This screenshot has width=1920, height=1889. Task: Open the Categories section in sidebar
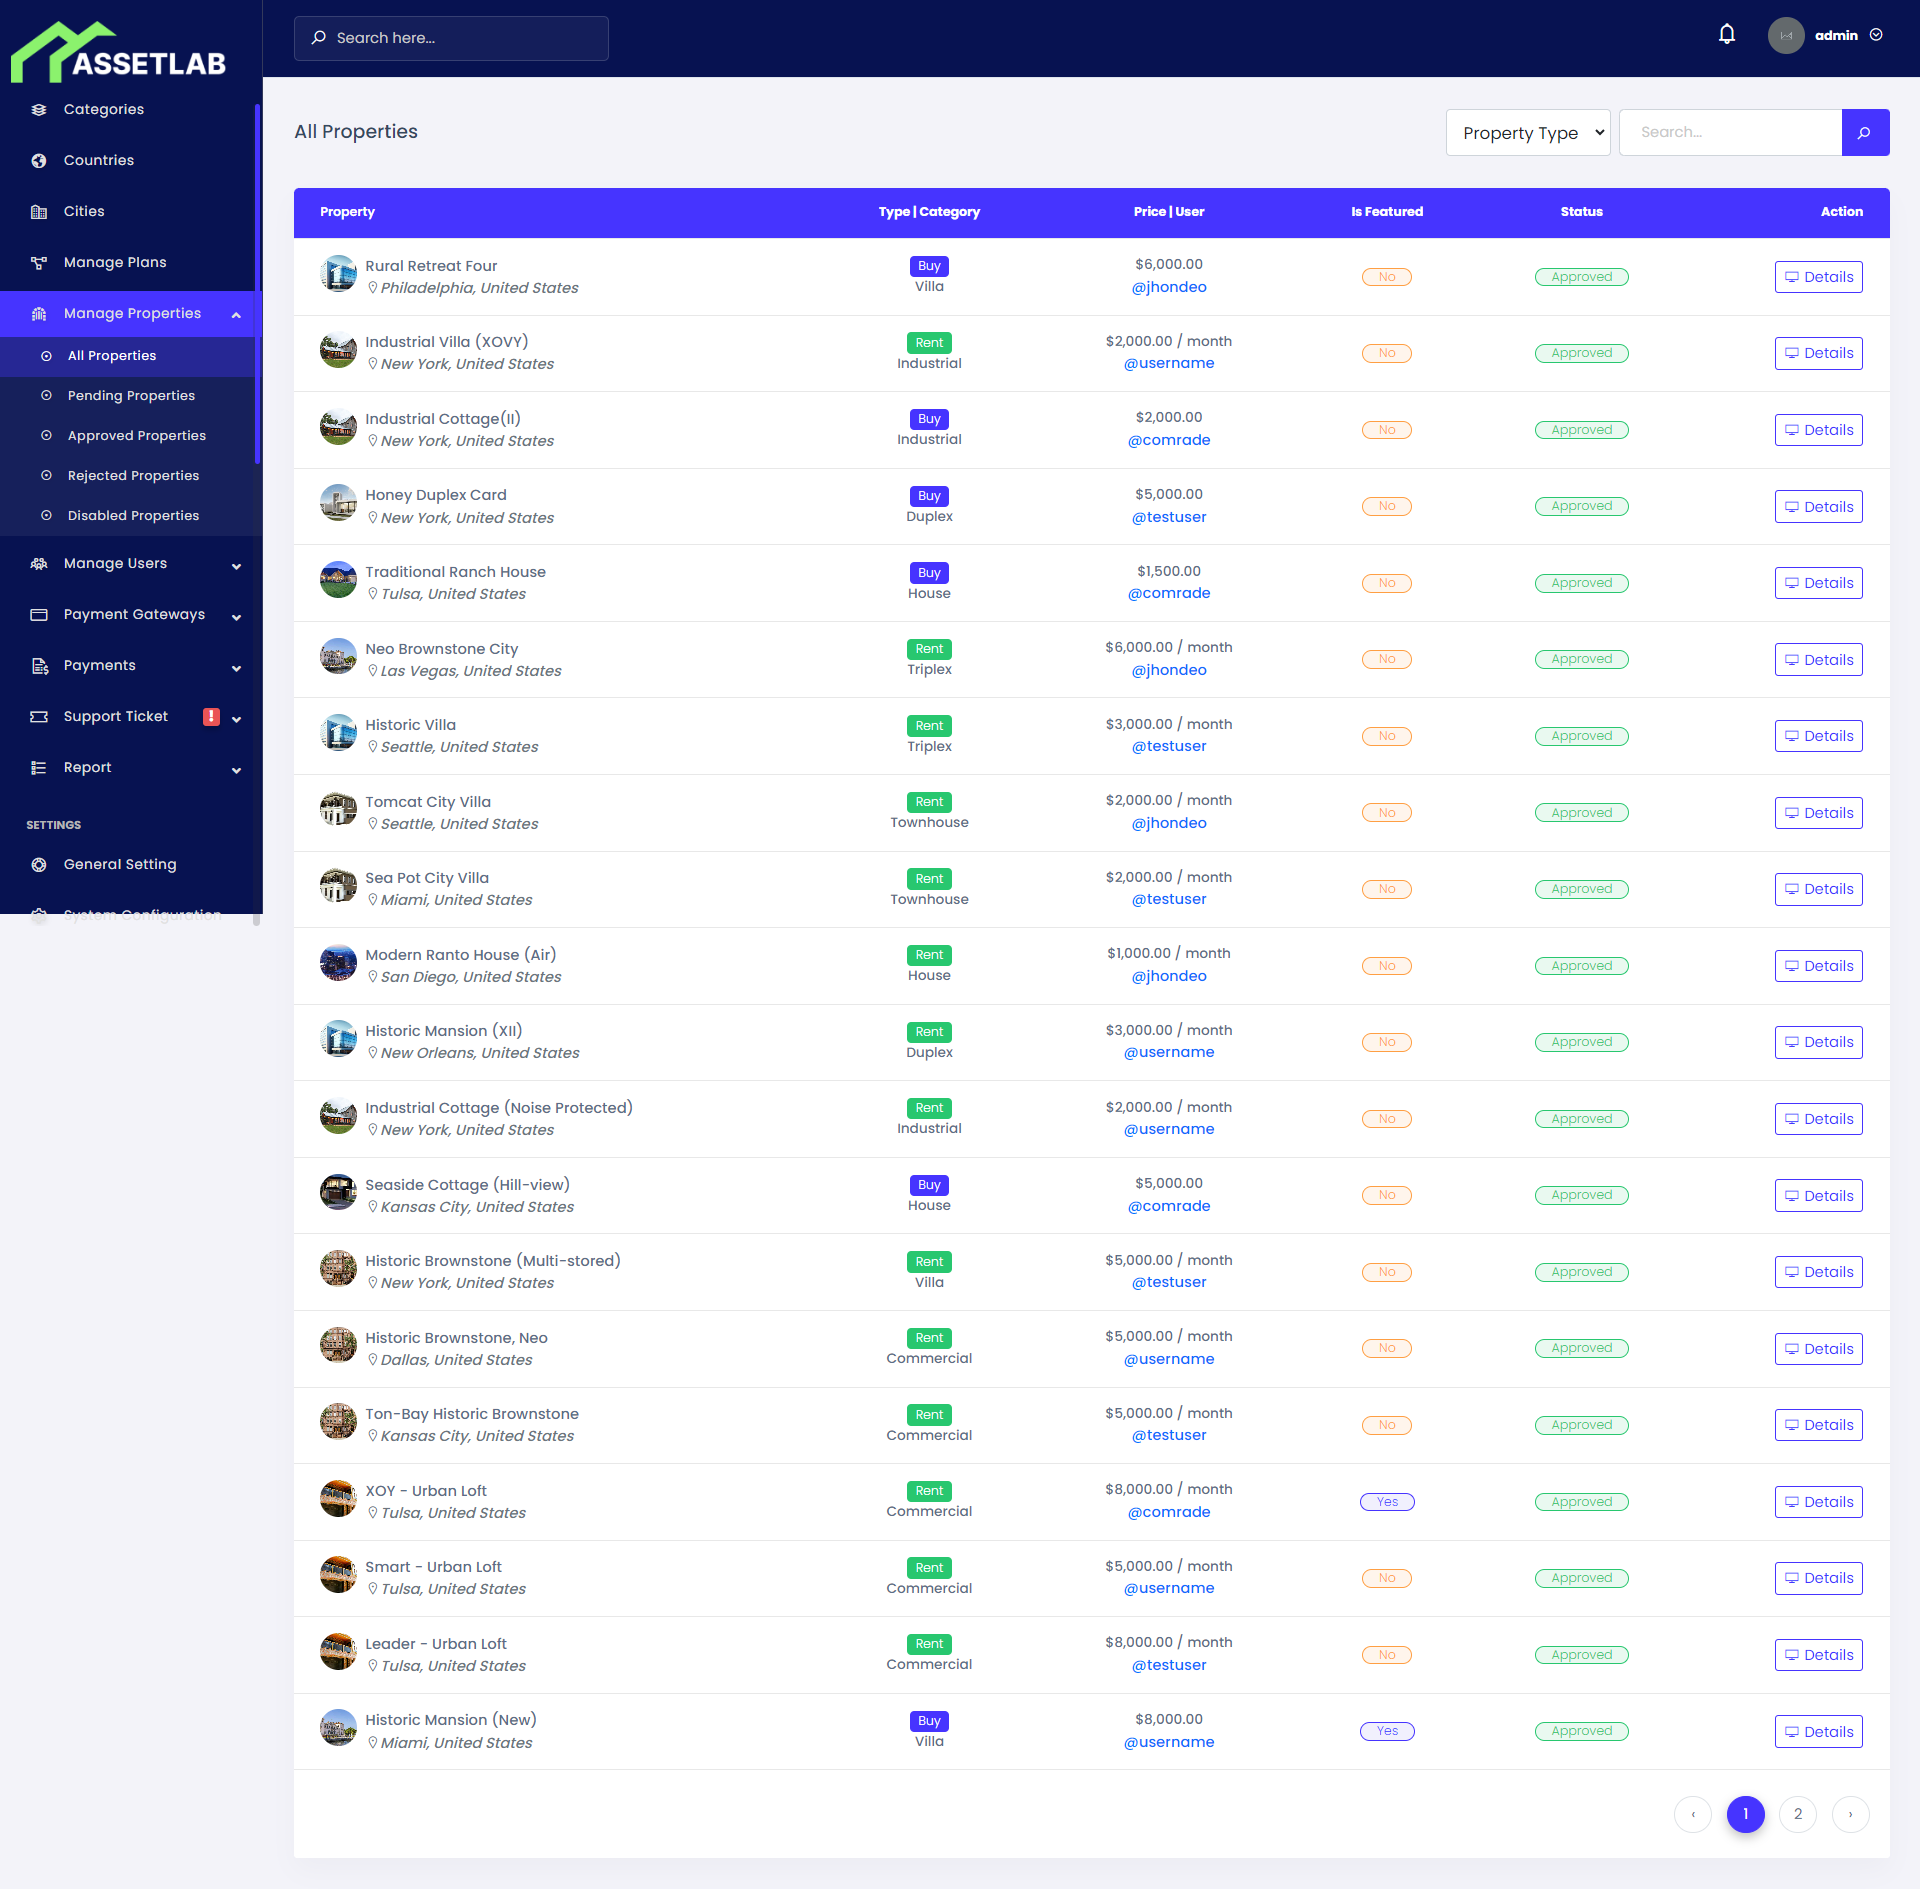click(103, 109)
